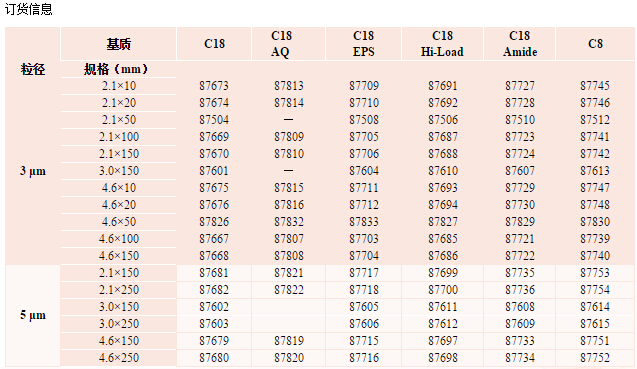Click part number 87813 under C18 AQ
637x369 pixels.
tap(288, 86)
